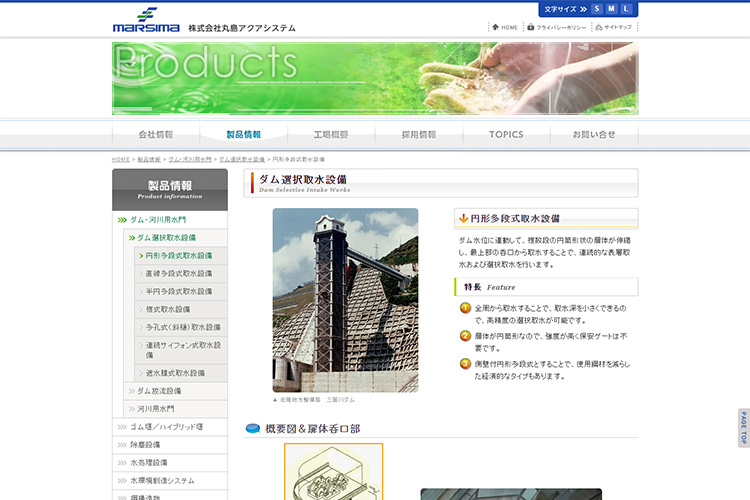Click ダム・河川用水門 in the breadcrumb trail
Screen dimensions: 750x500
click(x=190, y=159)
